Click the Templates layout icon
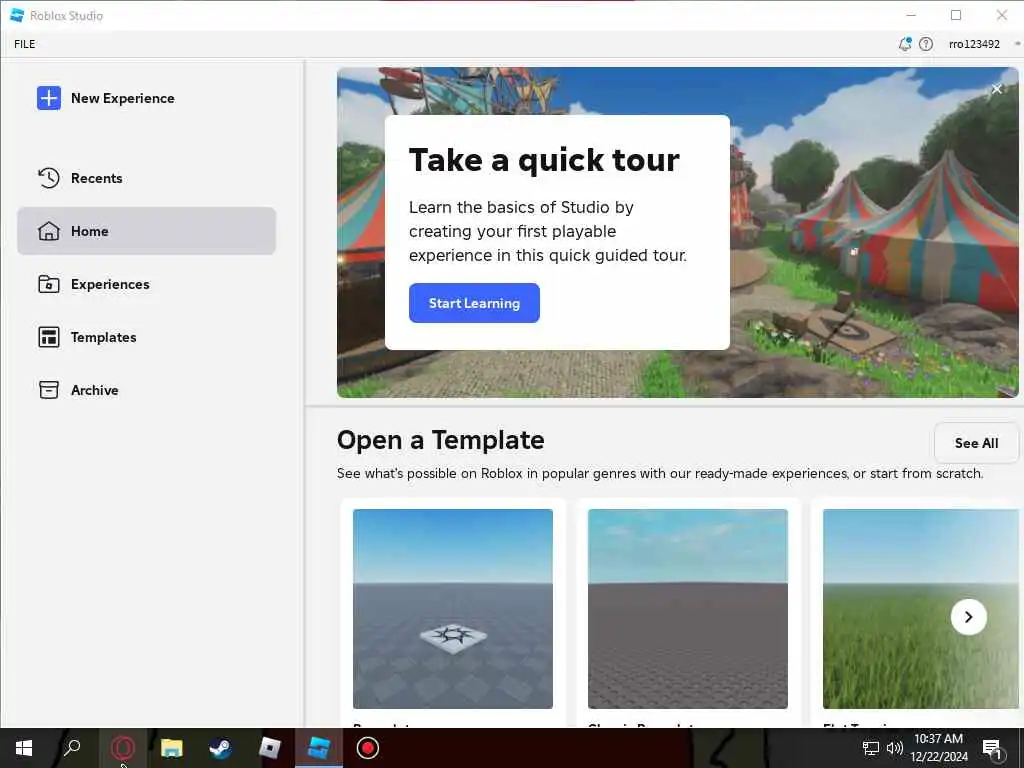The image size is (1024, 768). click(49, 337)
